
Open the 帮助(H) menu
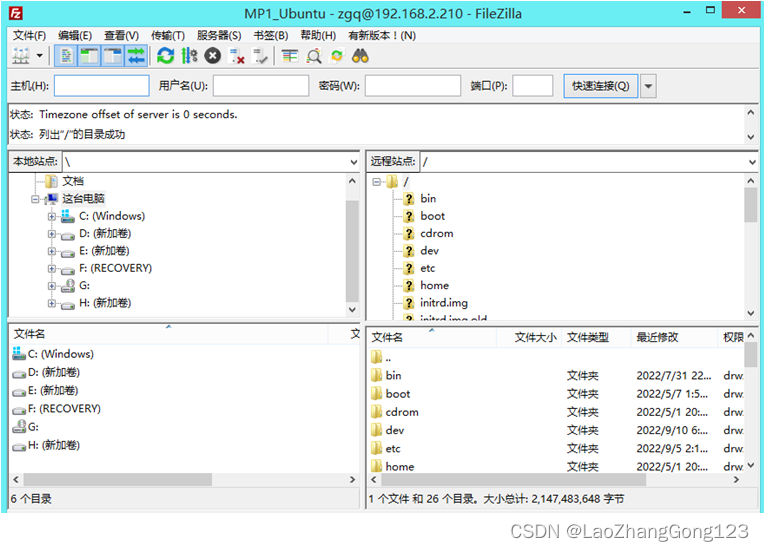tap(318, 36)
